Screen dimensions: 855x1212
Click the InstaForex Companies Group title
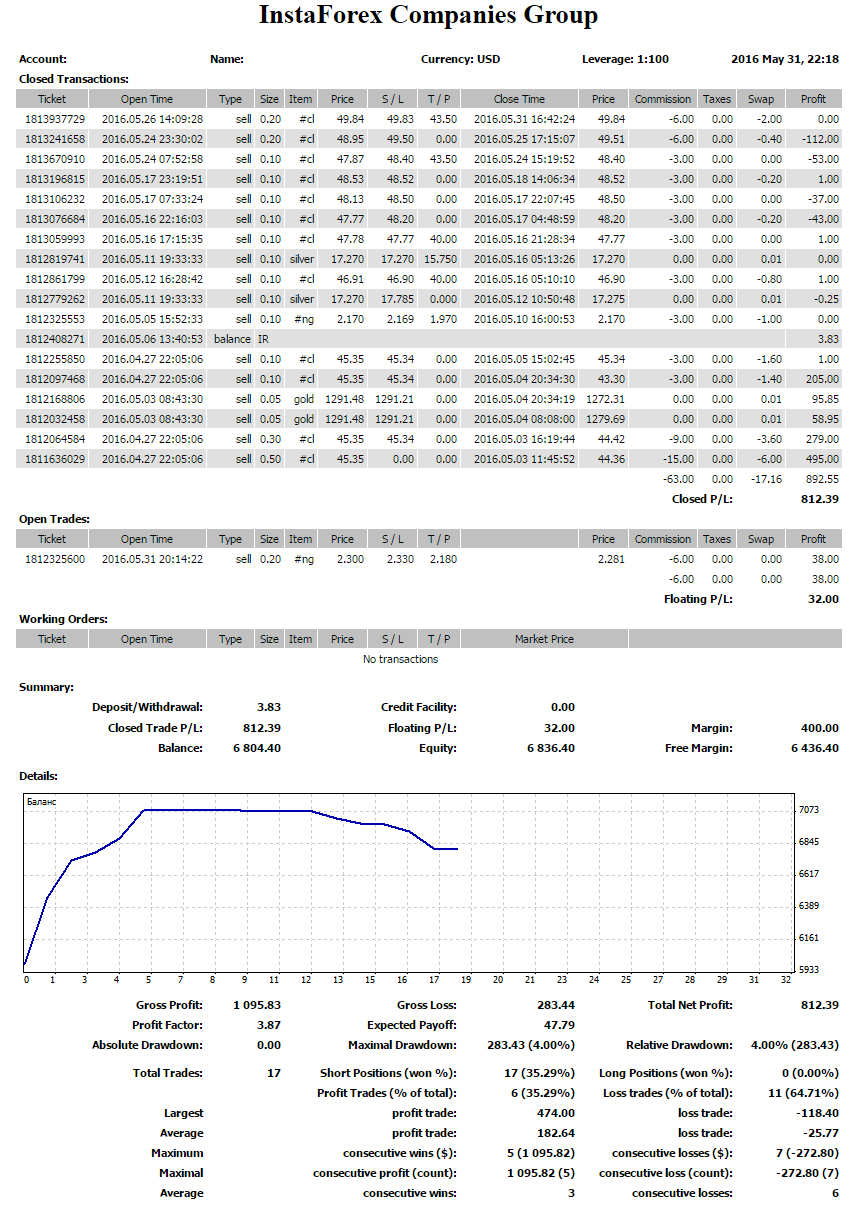[428, 16]
